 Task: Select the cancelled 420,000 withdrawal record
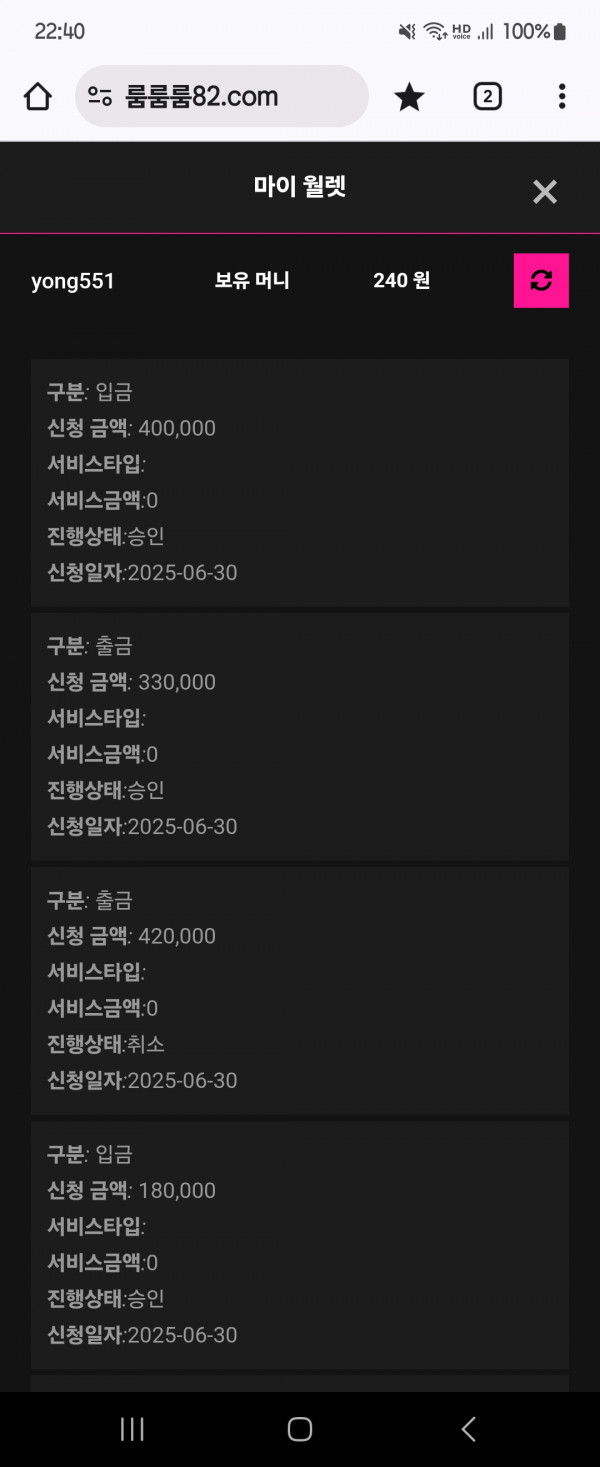(300, 990)
